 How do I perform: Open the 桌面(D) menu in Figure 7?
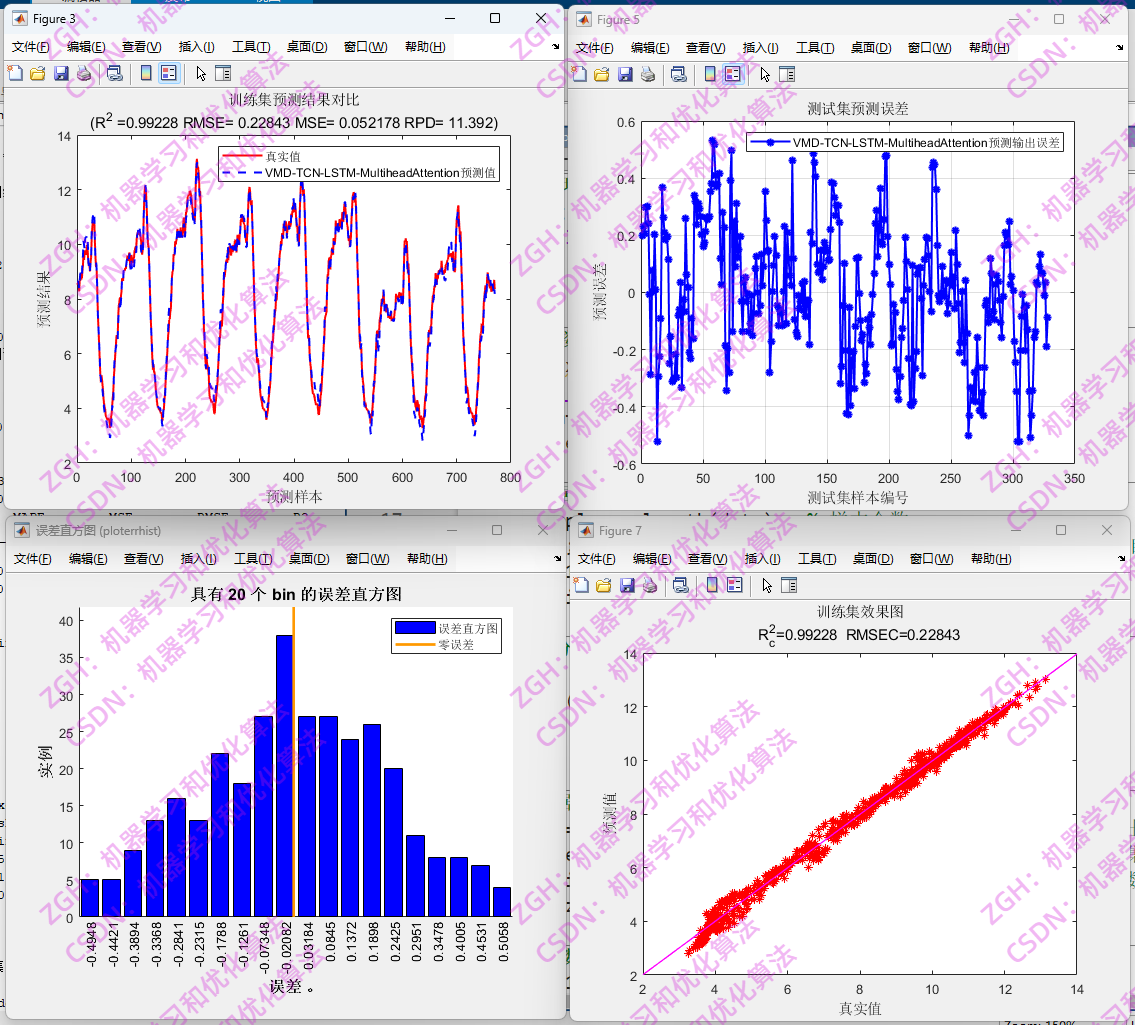click(873, 559)
